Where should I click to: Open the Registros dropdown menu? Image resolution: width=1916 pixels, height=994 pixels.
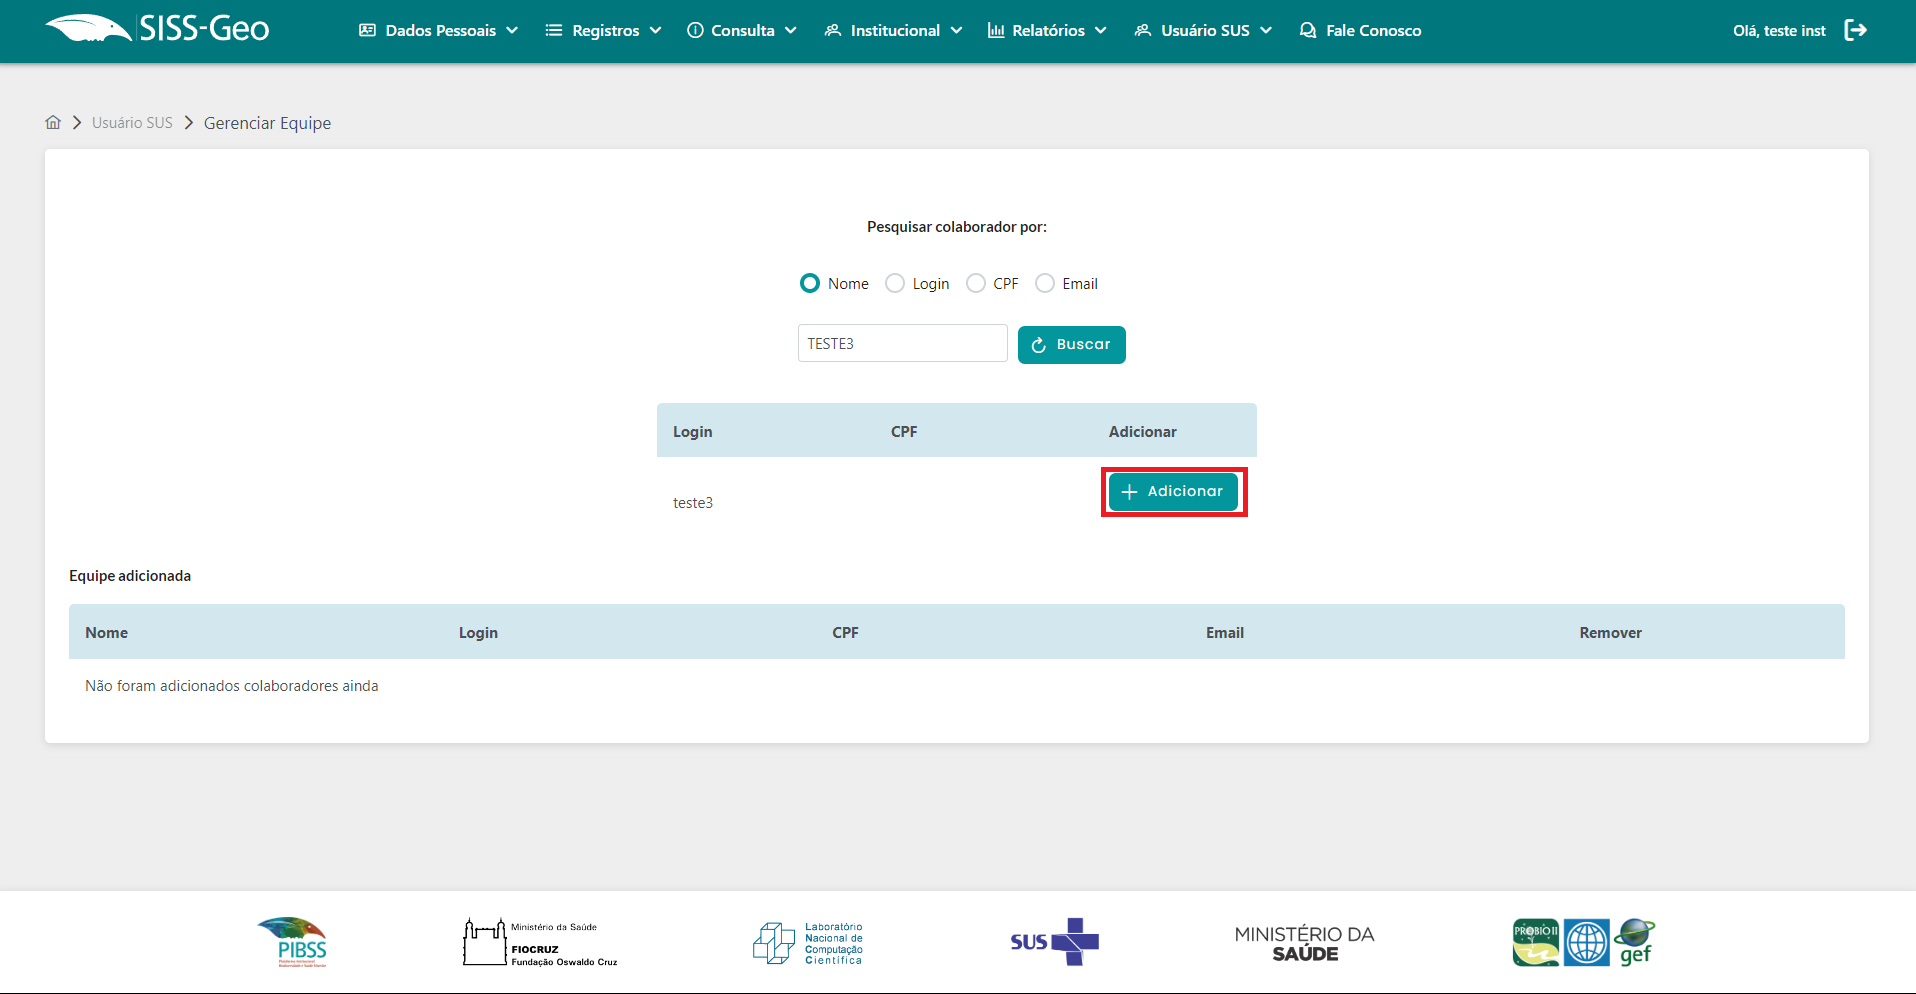tap(604, 31)
